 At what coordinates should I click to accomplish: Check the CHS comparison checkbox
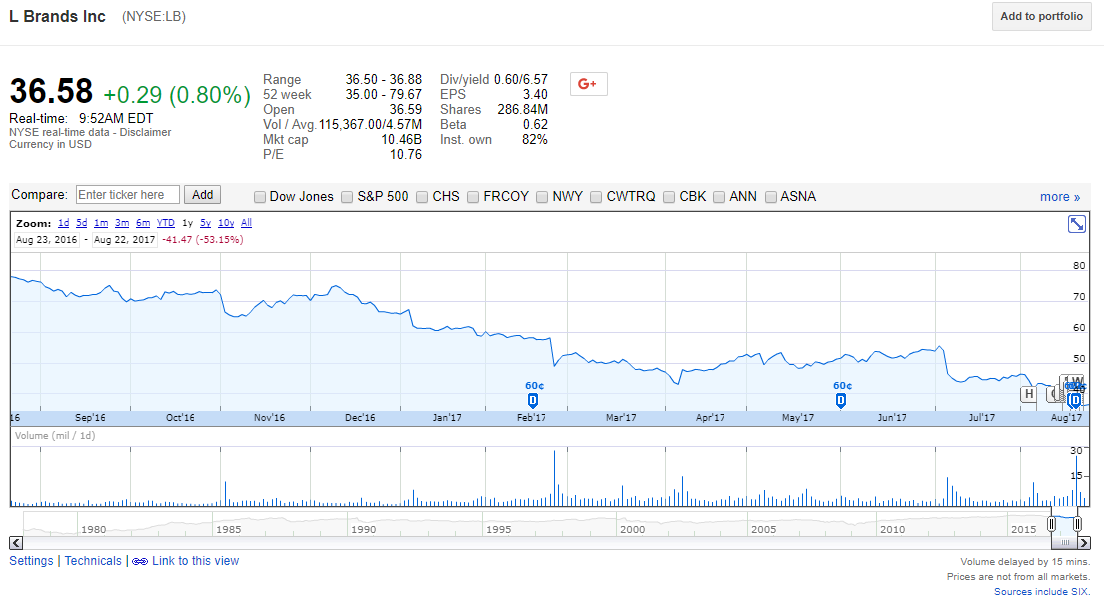pos(422,197)
